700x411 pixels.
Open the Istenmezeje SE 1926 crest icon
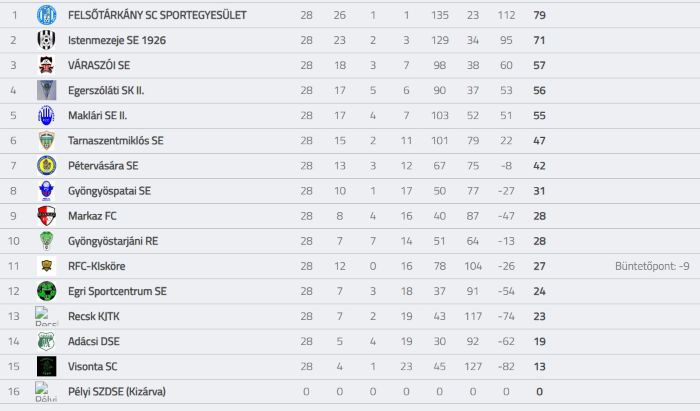click(x=46, y=40)
